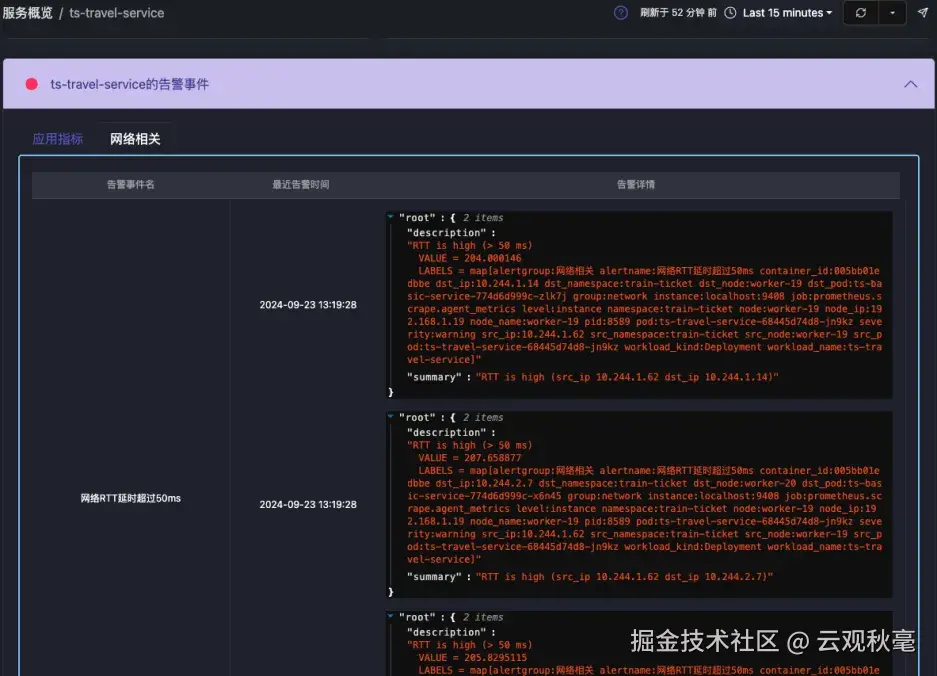Collapse the ts-travel-service alert events panel
The height and width of the screenshot is (676, 937).
[x=910, y=84]
